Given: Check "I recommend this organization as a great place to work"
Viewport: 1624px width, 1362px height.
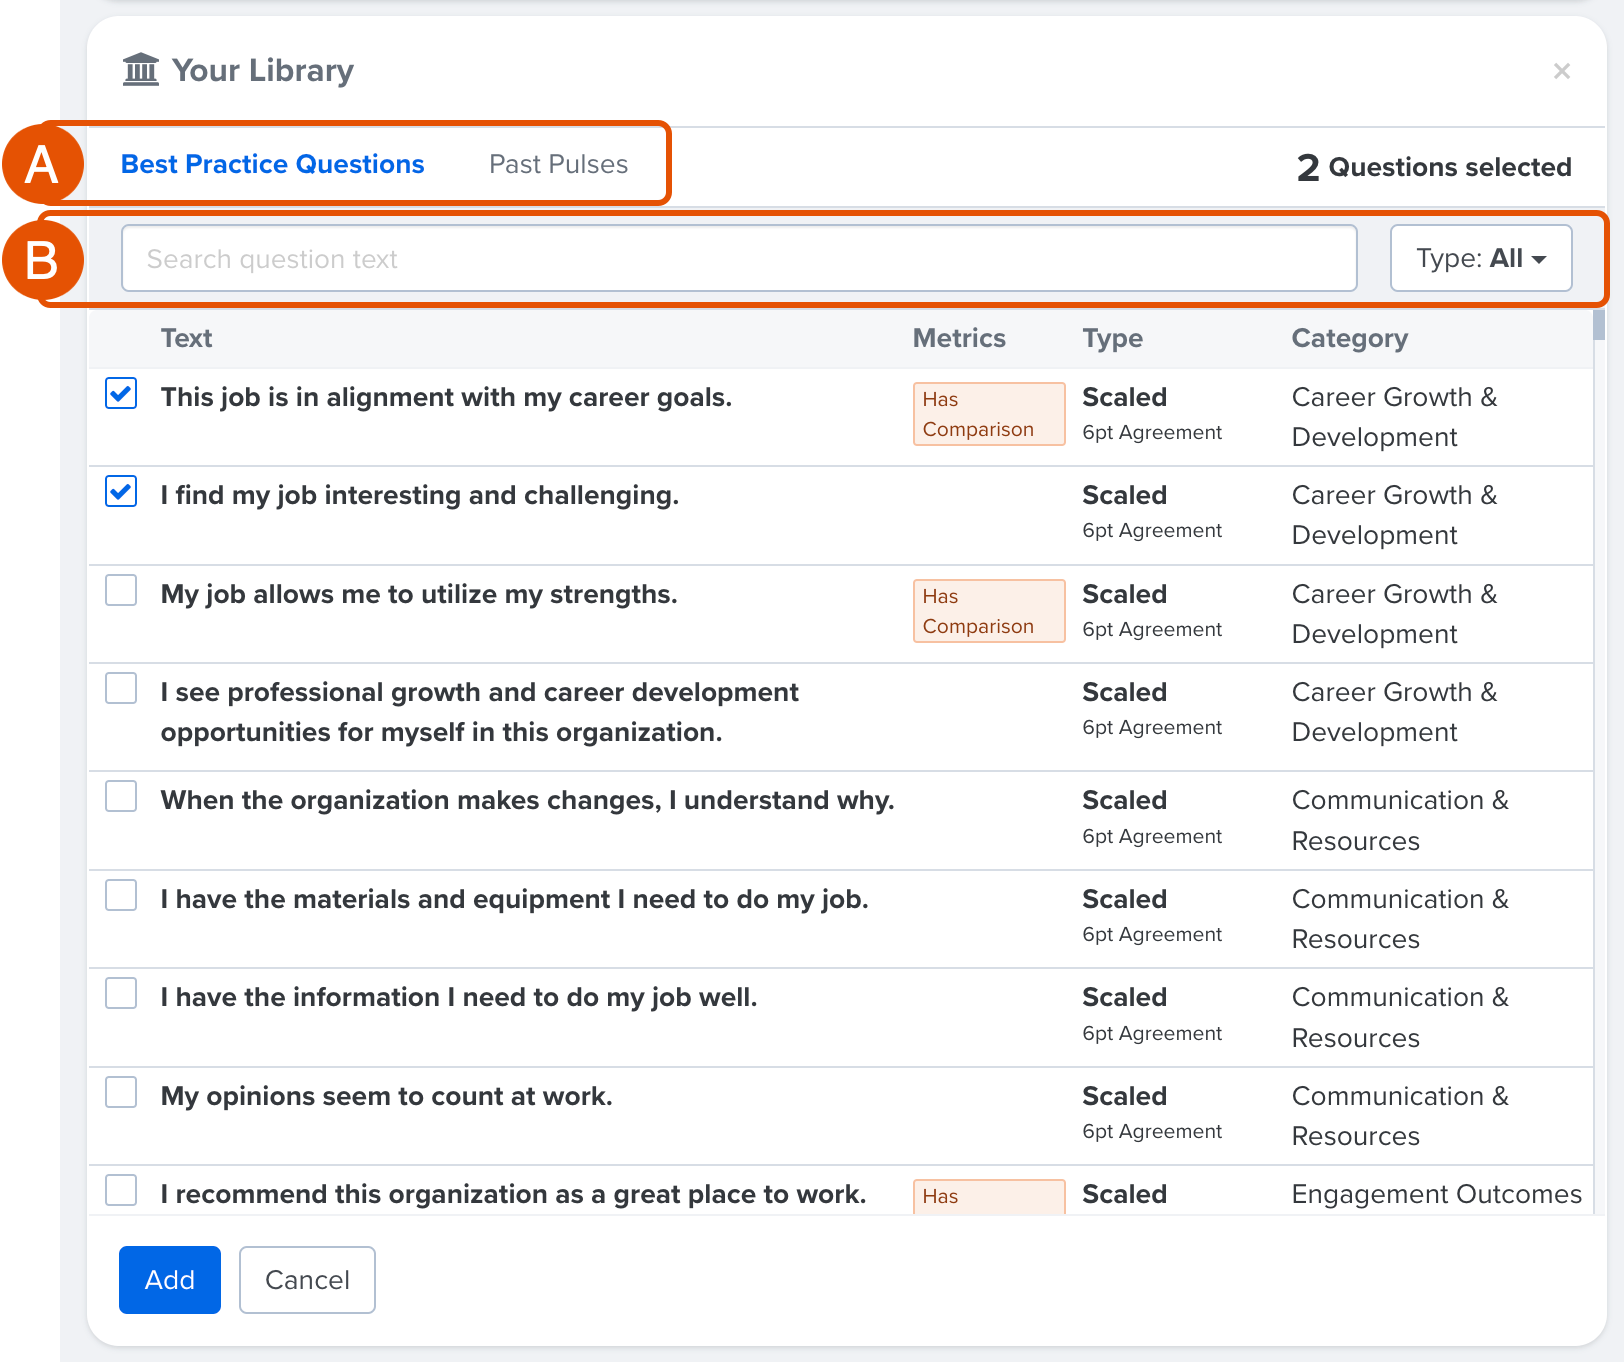Looking at the screenshot, I should [120, 1190].
